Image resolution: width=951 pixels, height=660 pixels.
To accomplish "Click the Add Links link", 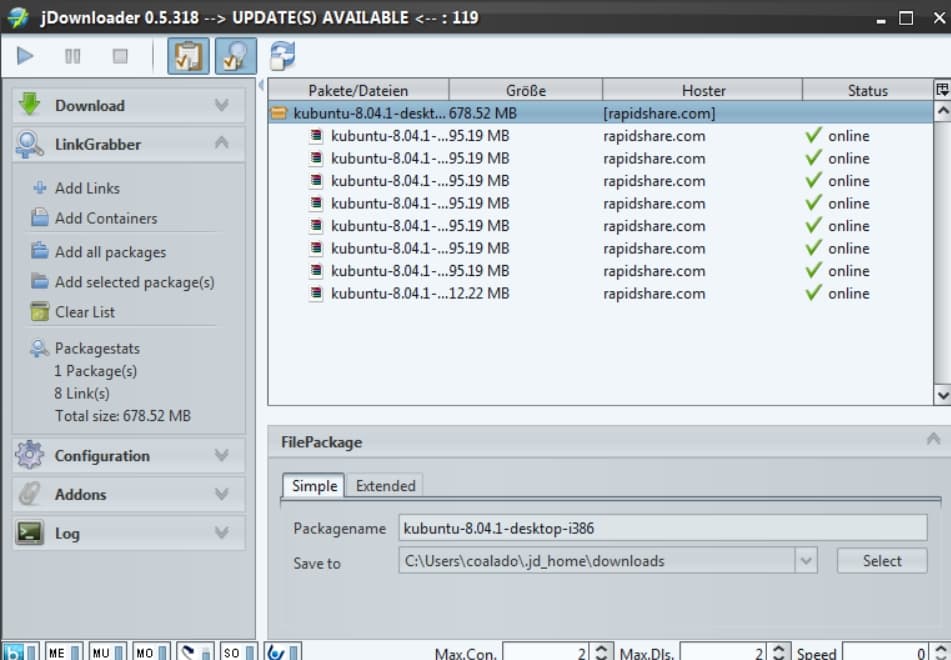I will click(87, 188).
